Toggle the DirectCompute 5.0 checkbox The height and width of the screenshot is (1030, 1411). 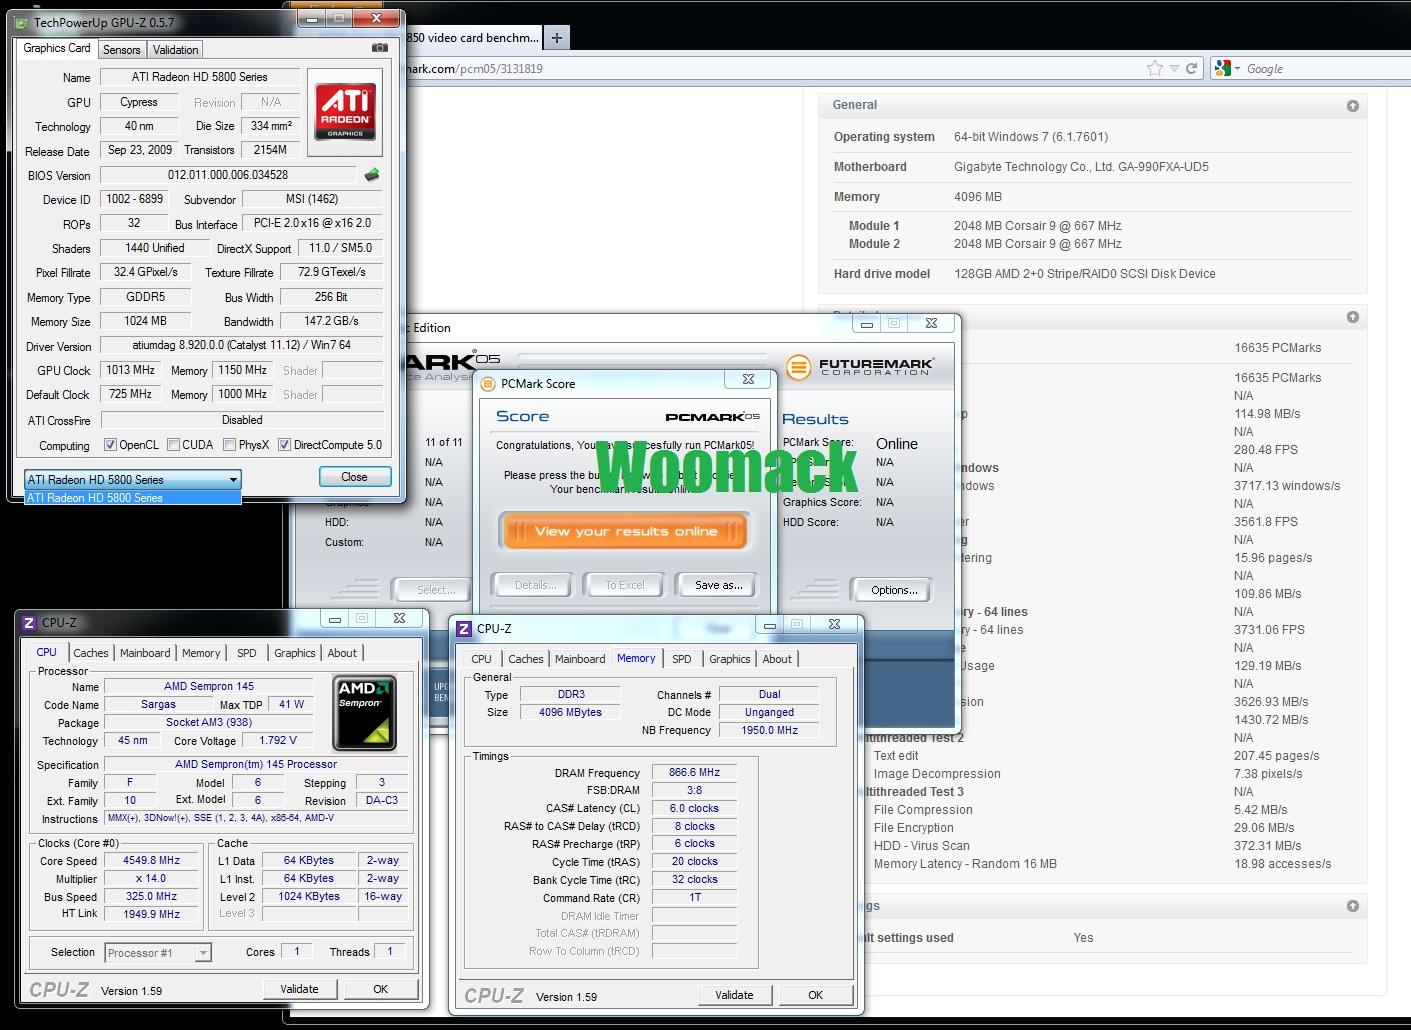tap(284, 445)
